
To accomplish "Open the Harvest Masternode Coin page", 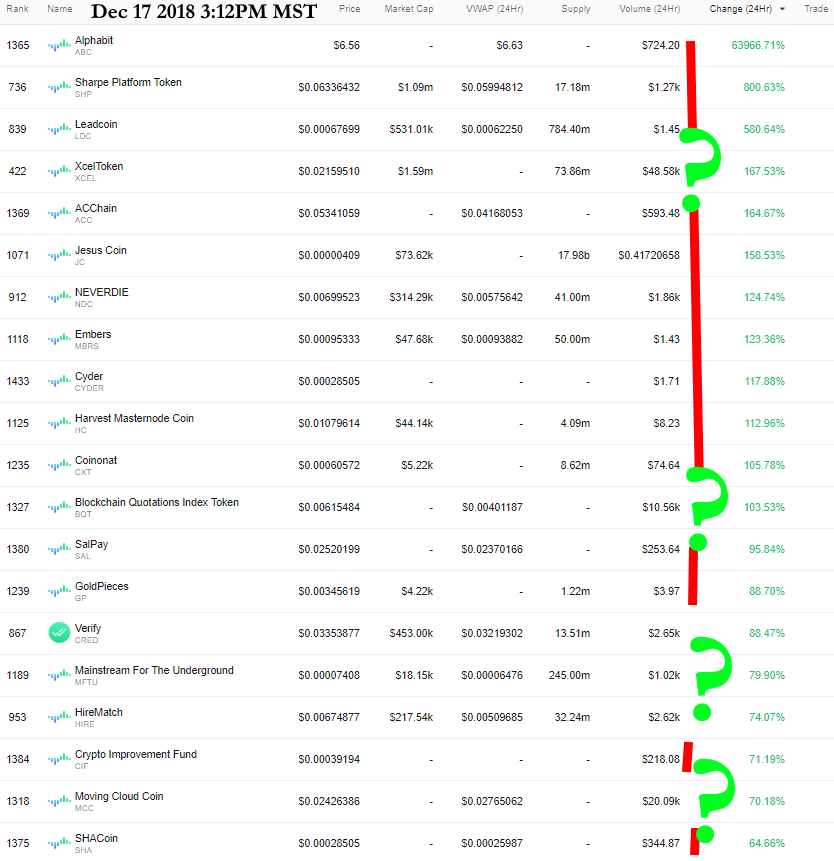I will click(x=134, y=418).
